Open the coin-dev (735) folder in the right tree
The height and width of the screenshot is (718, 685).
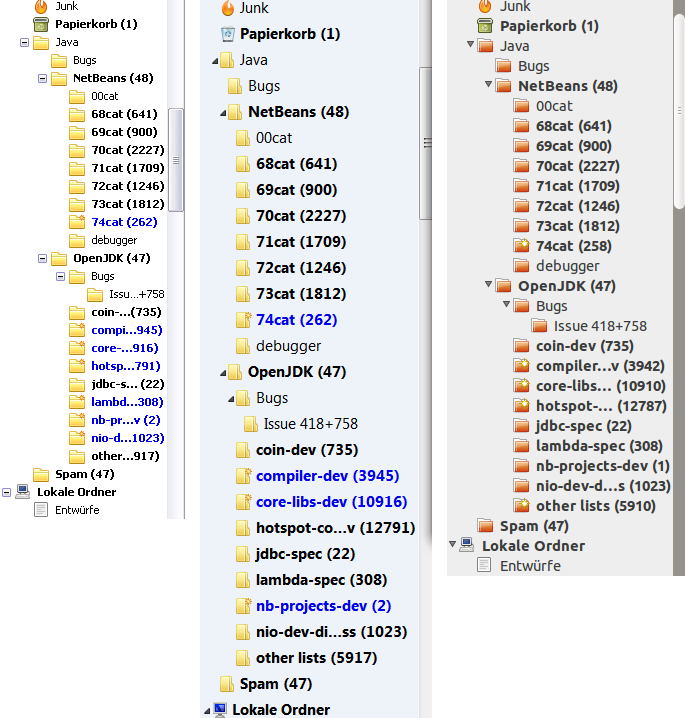tap(585, 346)
